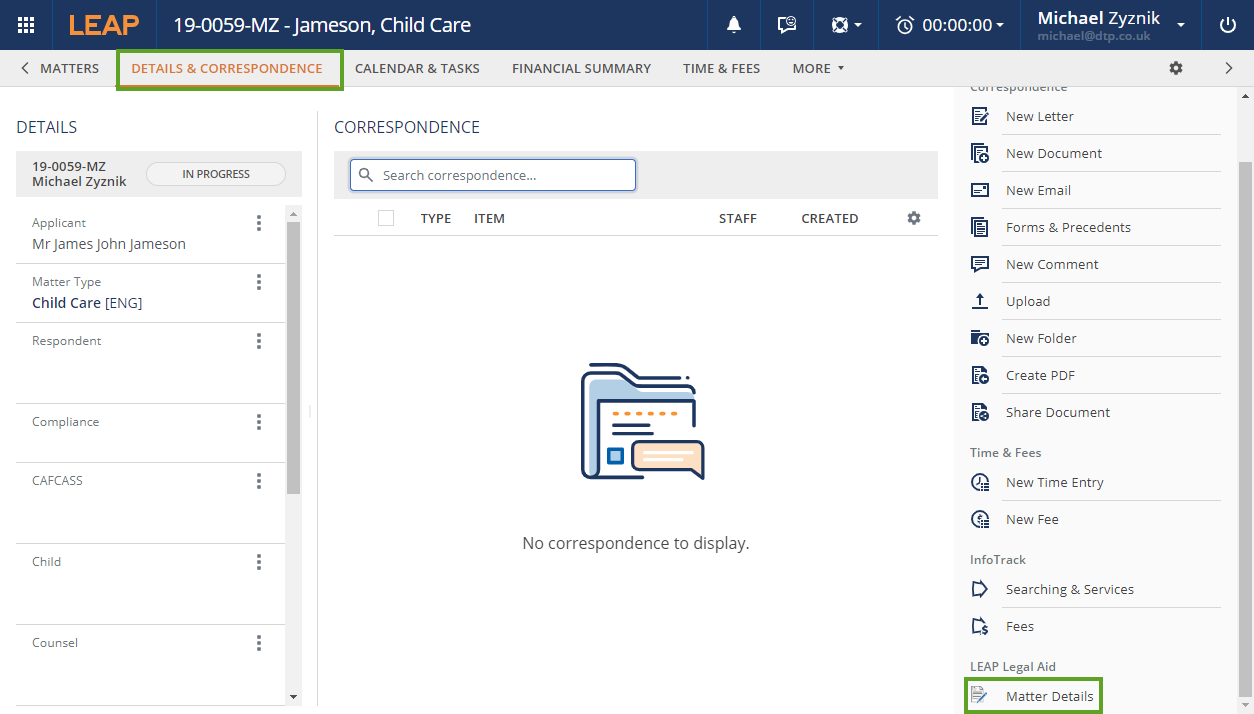Create a New Document from the sidebar
1254x714 pixels.
1053,153
